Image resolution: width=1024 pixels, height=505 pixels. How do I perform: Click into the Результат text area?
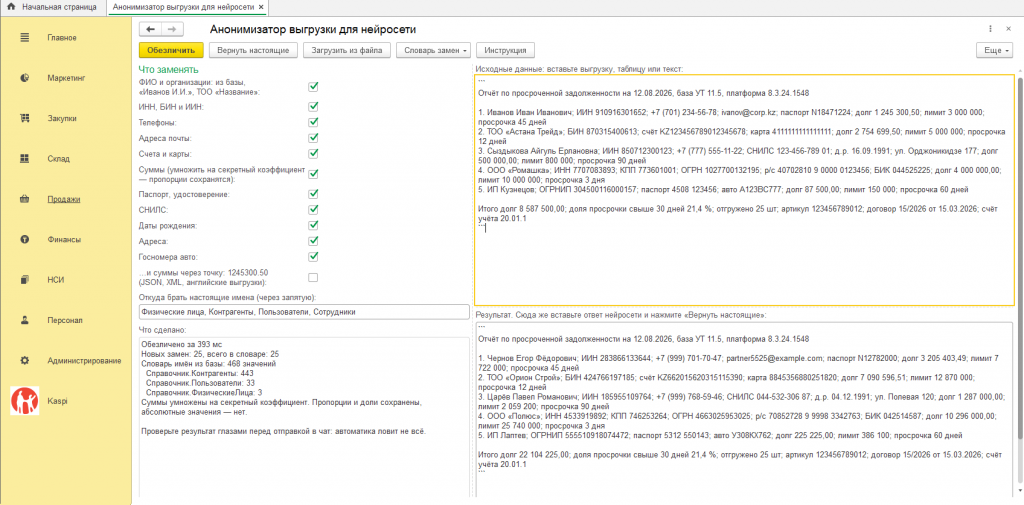[x=744, y=408]
